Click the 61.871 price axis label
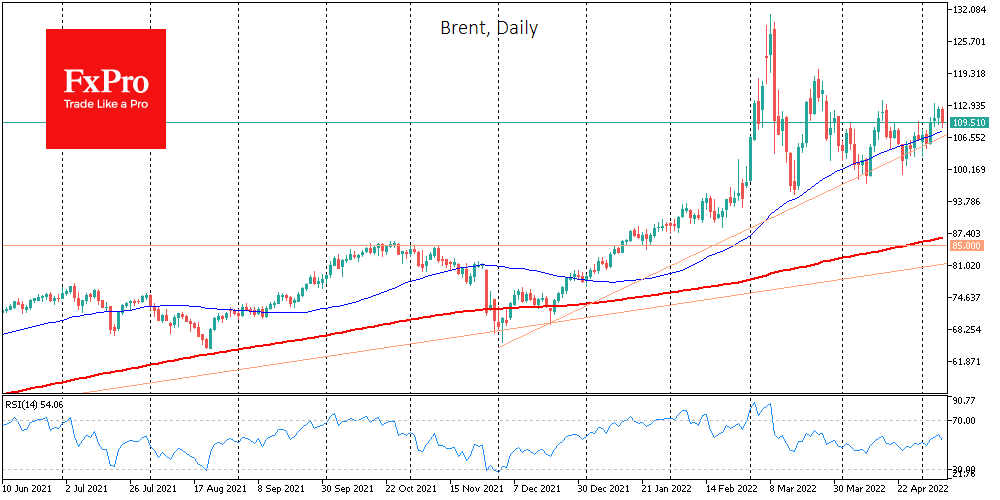The height and width of the screenshot is (500, 1000). point(968,362)
